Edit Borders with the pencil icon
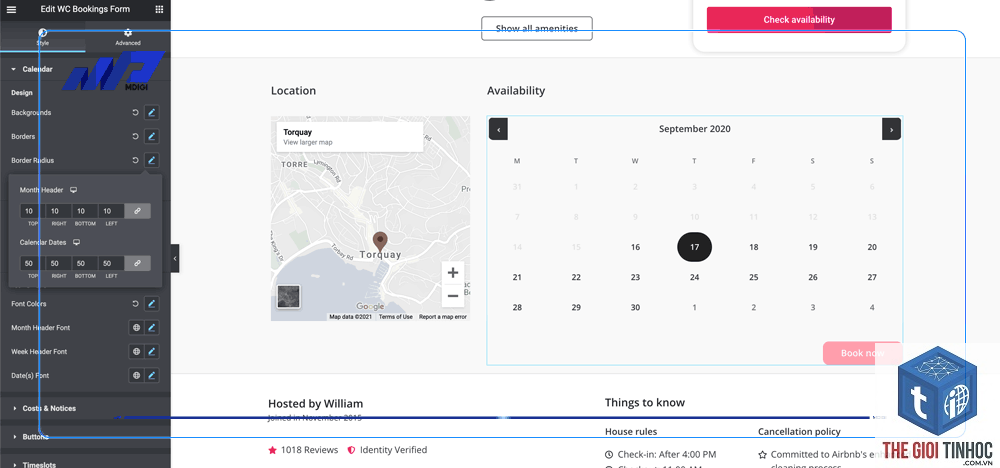Viewport: 1000px width, 468px height. click(x=152, y=136)
